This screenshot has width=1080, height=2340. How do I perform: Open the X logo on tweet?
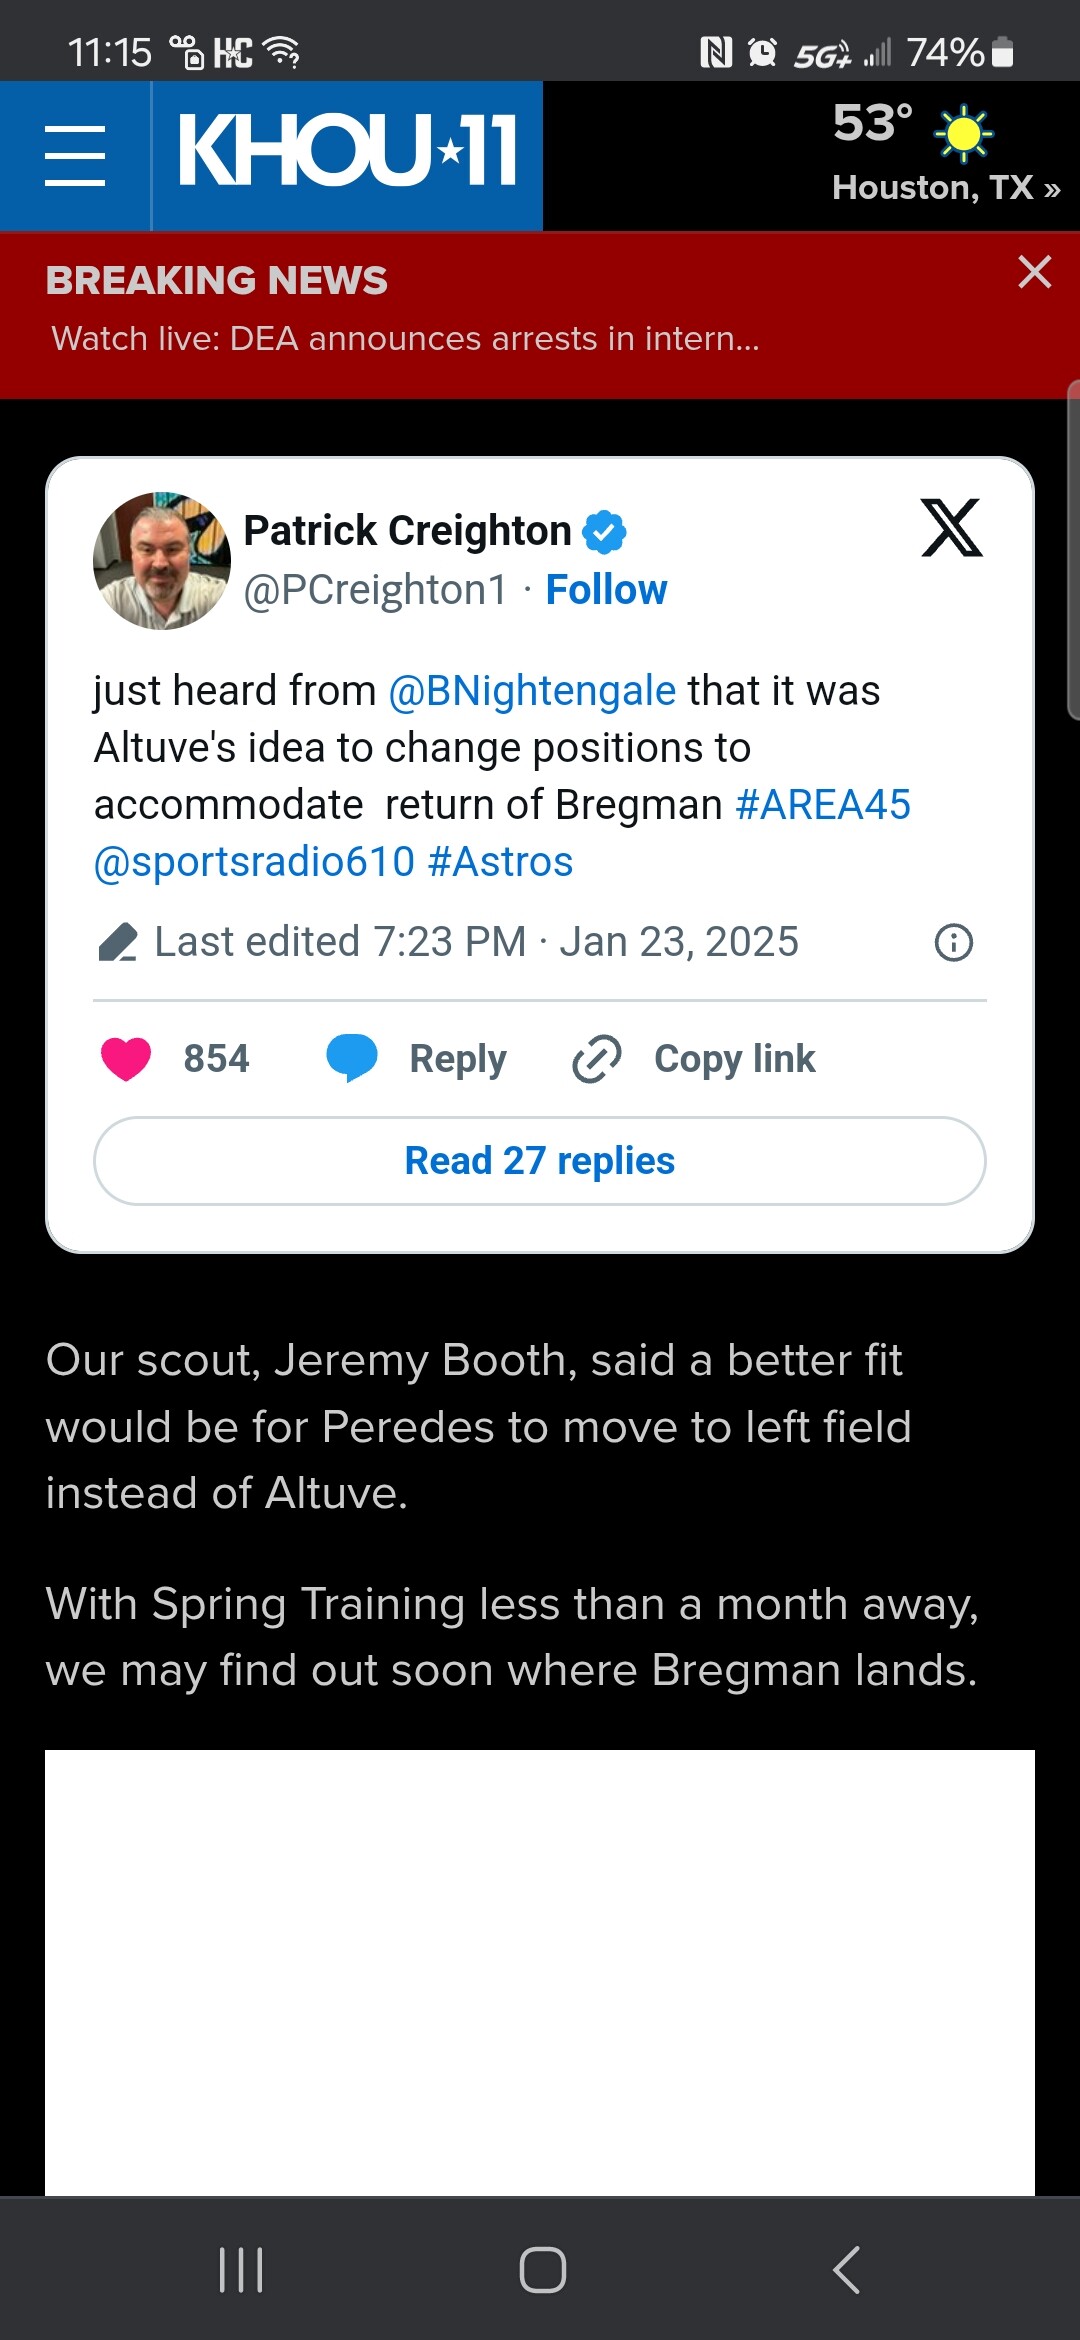coord(951,527)
